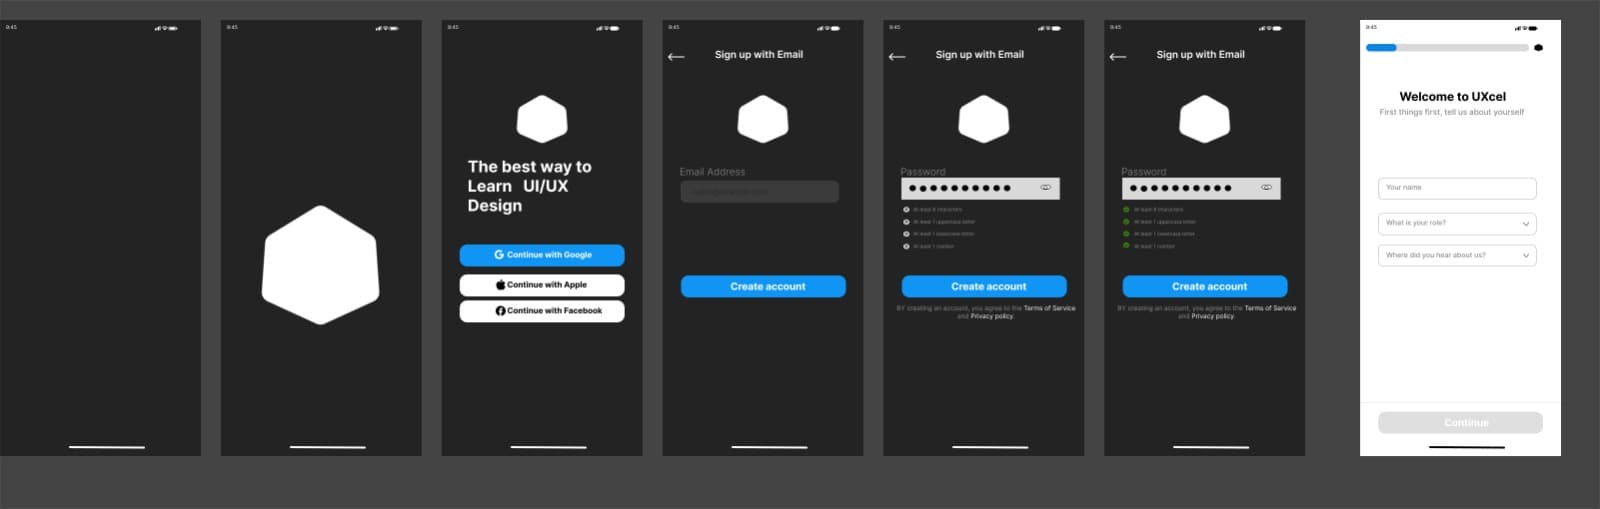Image resolution: width=1600 pixels, height=509 pixels.
Task: Tap the Facebook logo in Continue with Facebook
Action: click(501, 311)
